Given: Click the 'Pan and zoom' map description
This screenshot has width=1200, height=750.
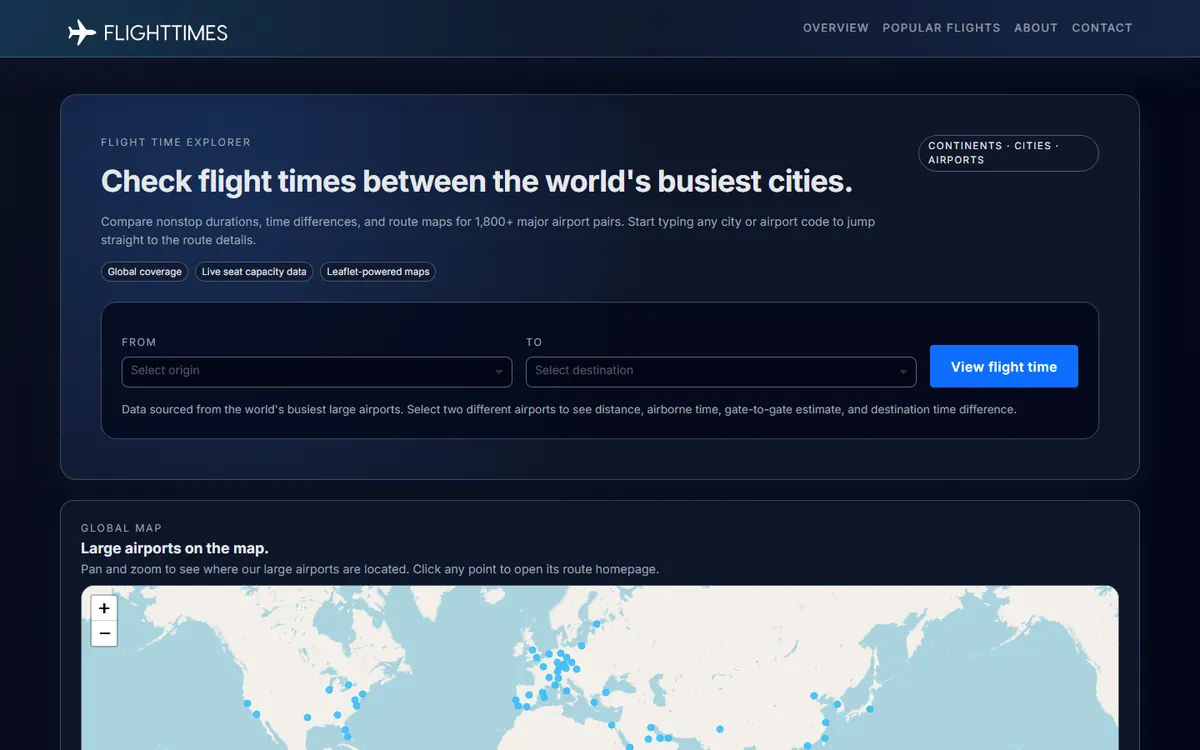Looking at the screenshot, I should pyautogui.click(x=370, y=569).
